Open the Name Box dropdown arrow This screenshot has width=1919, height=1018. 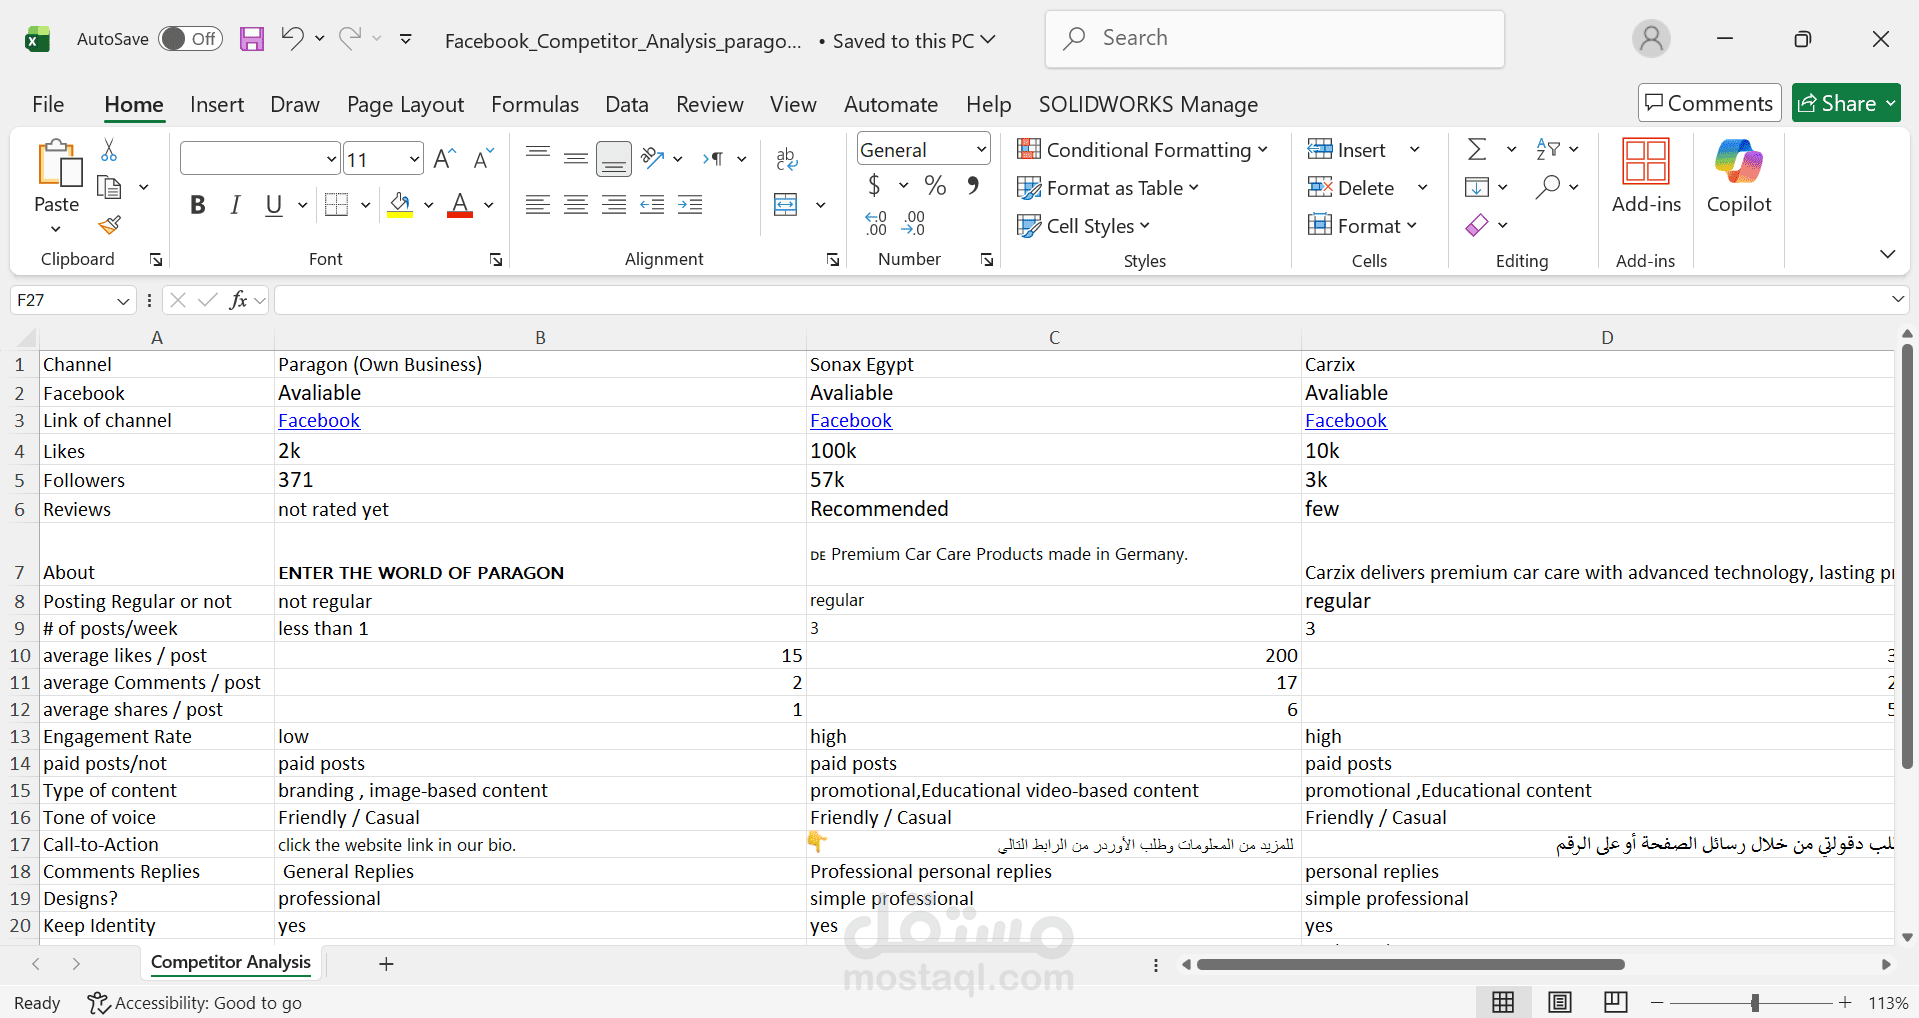123,301
